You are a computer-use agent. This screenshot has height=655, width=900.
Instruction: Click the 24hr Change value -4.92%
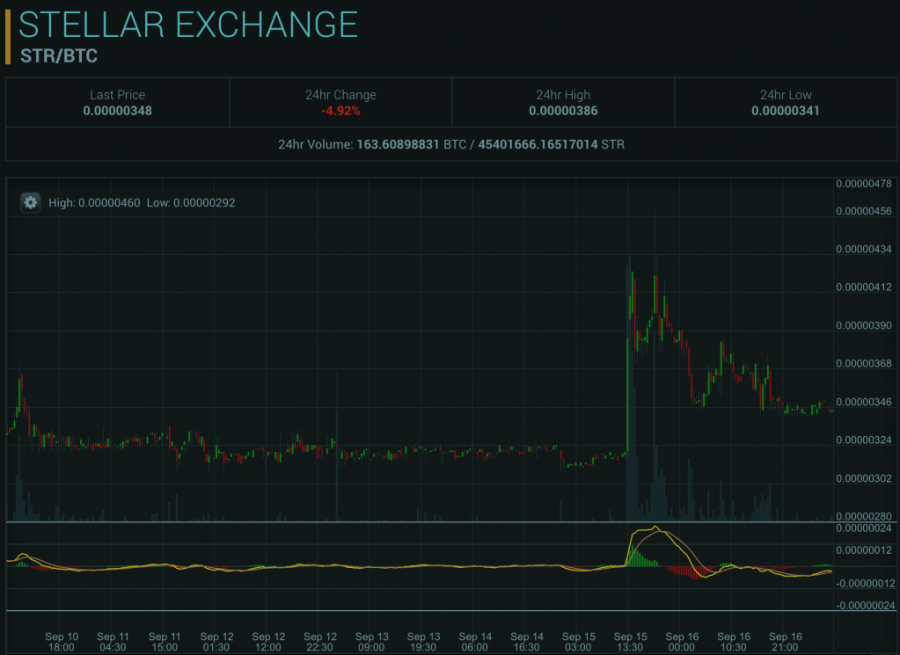pyautogui.click(x=340, y=111)
